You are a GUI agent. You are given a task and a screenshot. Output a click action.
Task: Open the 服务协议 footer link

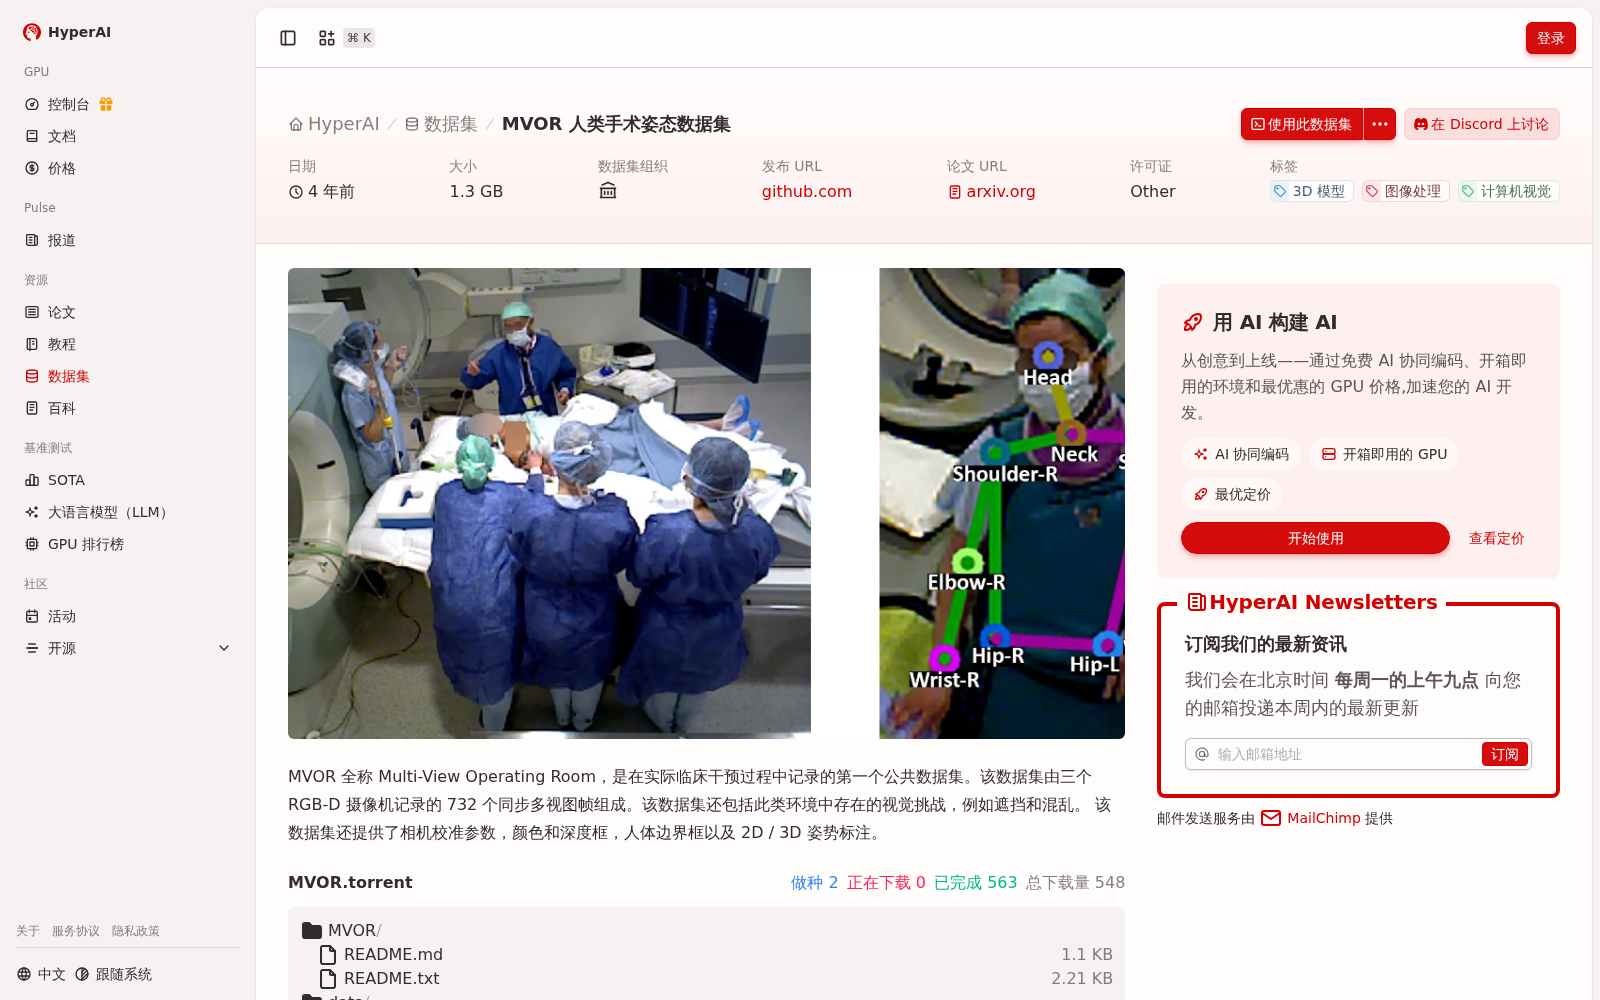click(x=76, y=931)
